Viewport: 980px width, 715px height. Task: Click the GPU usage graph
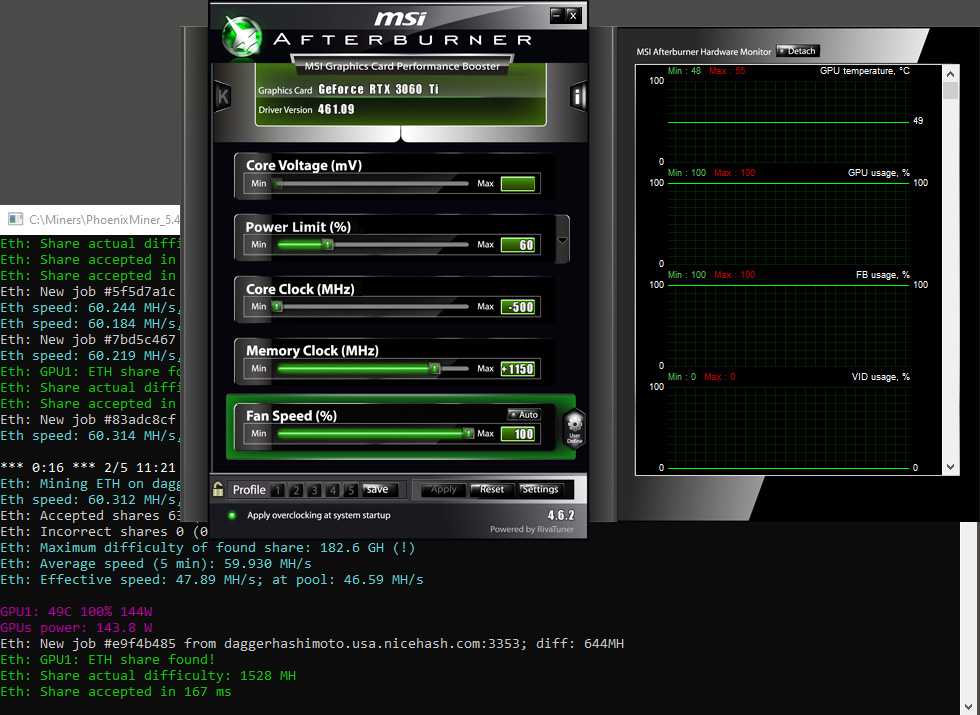[x=788, y=222]
